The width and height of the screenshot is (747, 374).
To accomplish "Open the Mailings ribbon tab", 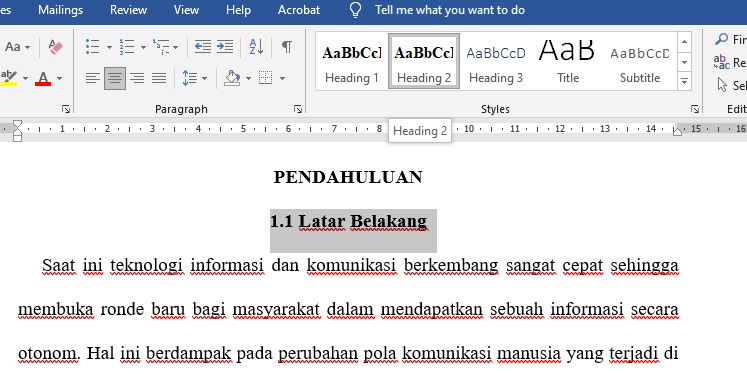I will [61, 10].
